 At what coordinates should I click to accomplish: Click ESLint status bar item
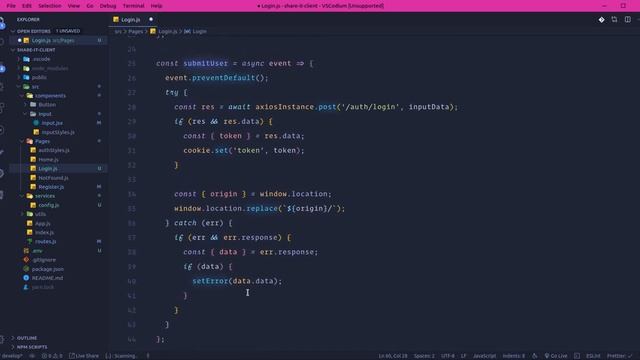(x=593, y=356)
